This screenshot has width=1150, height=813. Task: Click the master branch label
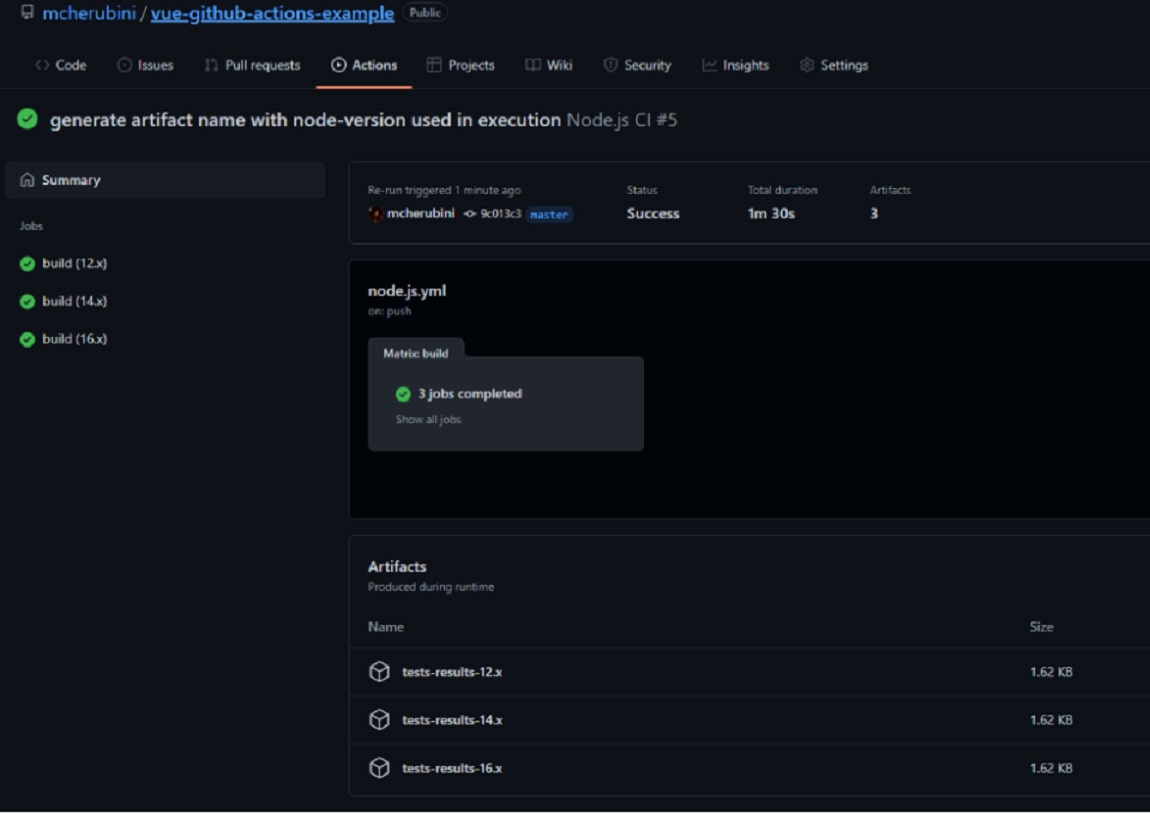[549, 215]
